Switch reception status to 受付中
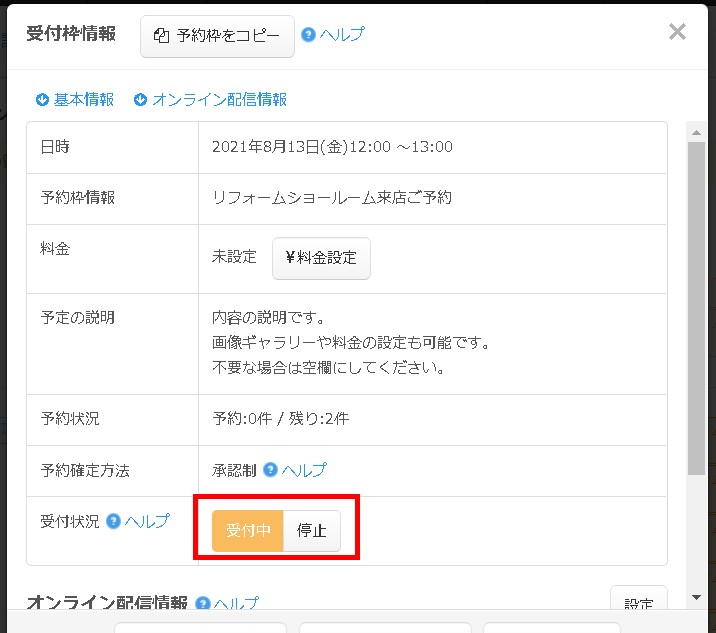Viewport: 716px width, 633px height. pos(248,531)
